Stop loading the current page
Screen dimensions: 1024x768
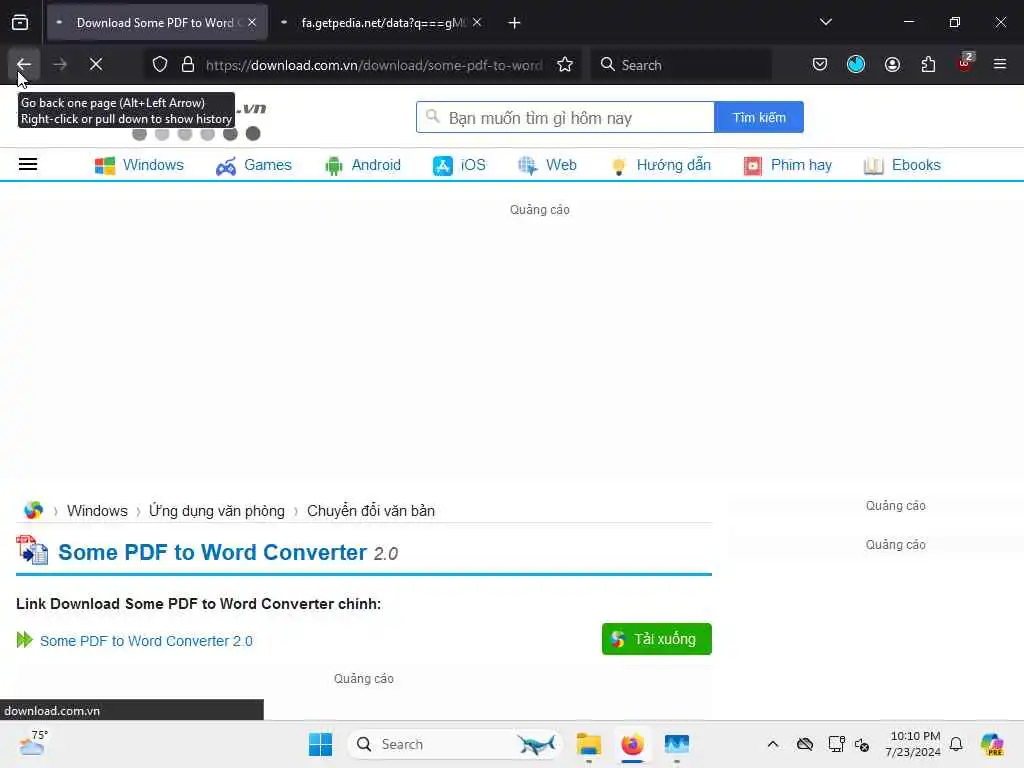click(96, 65)
